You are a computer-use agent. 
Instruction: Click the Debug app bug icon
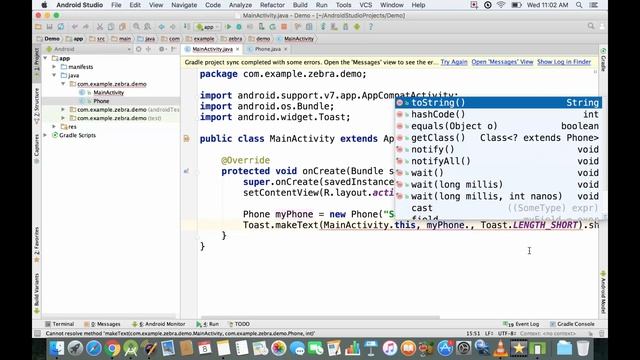pos(239,27)
